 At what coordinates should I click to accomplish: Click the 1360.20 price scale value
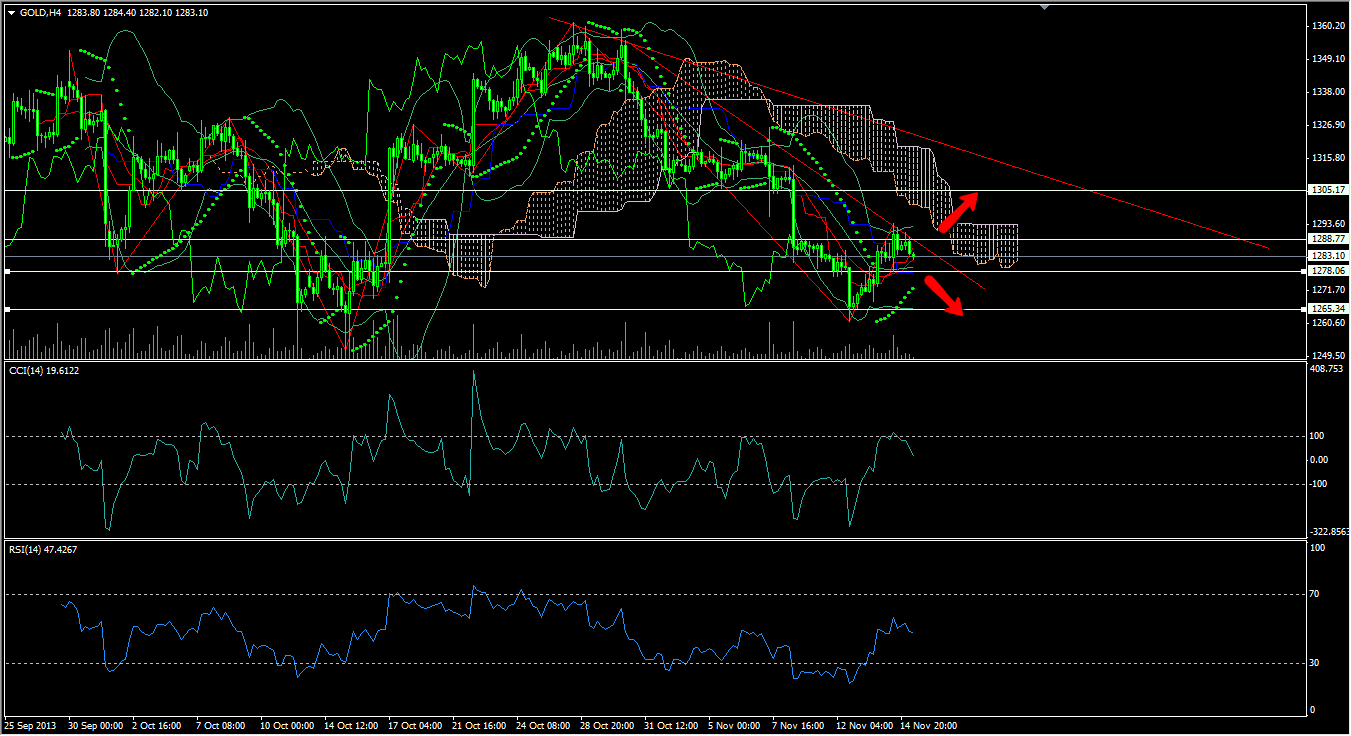[x=1329, y=26]
